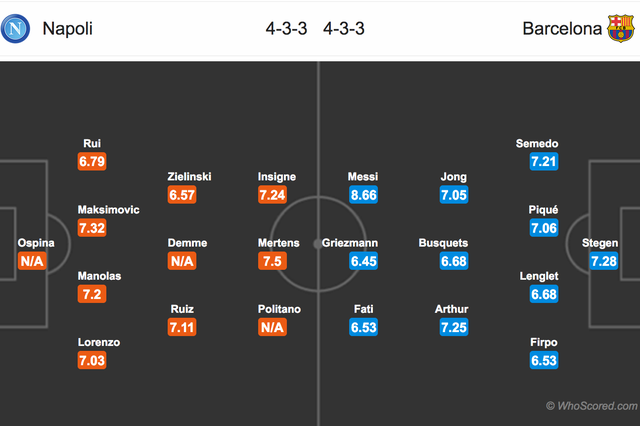The image size is (640, 426).
Task: Click the Zielinski player name
Action: coord(189,177)
